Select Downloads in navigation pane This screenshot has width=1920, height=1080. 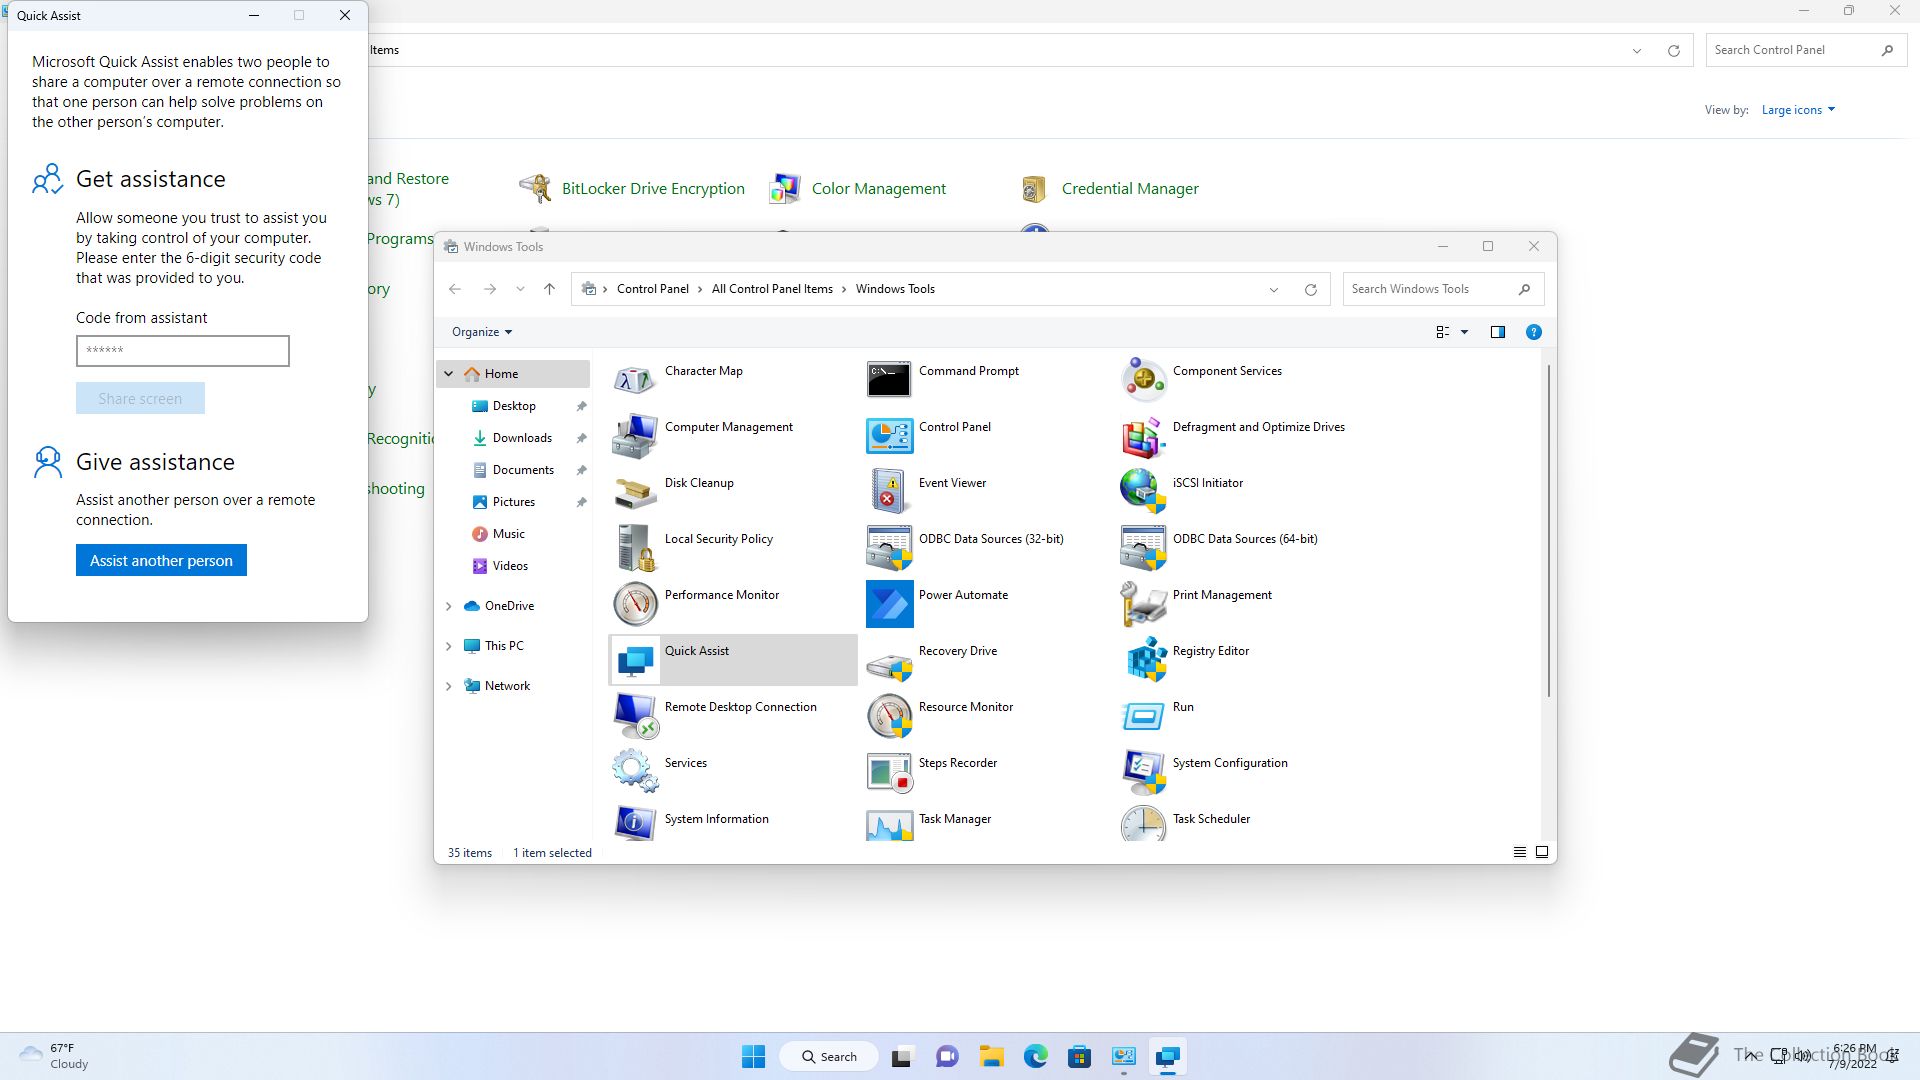(x=522, y=438)
